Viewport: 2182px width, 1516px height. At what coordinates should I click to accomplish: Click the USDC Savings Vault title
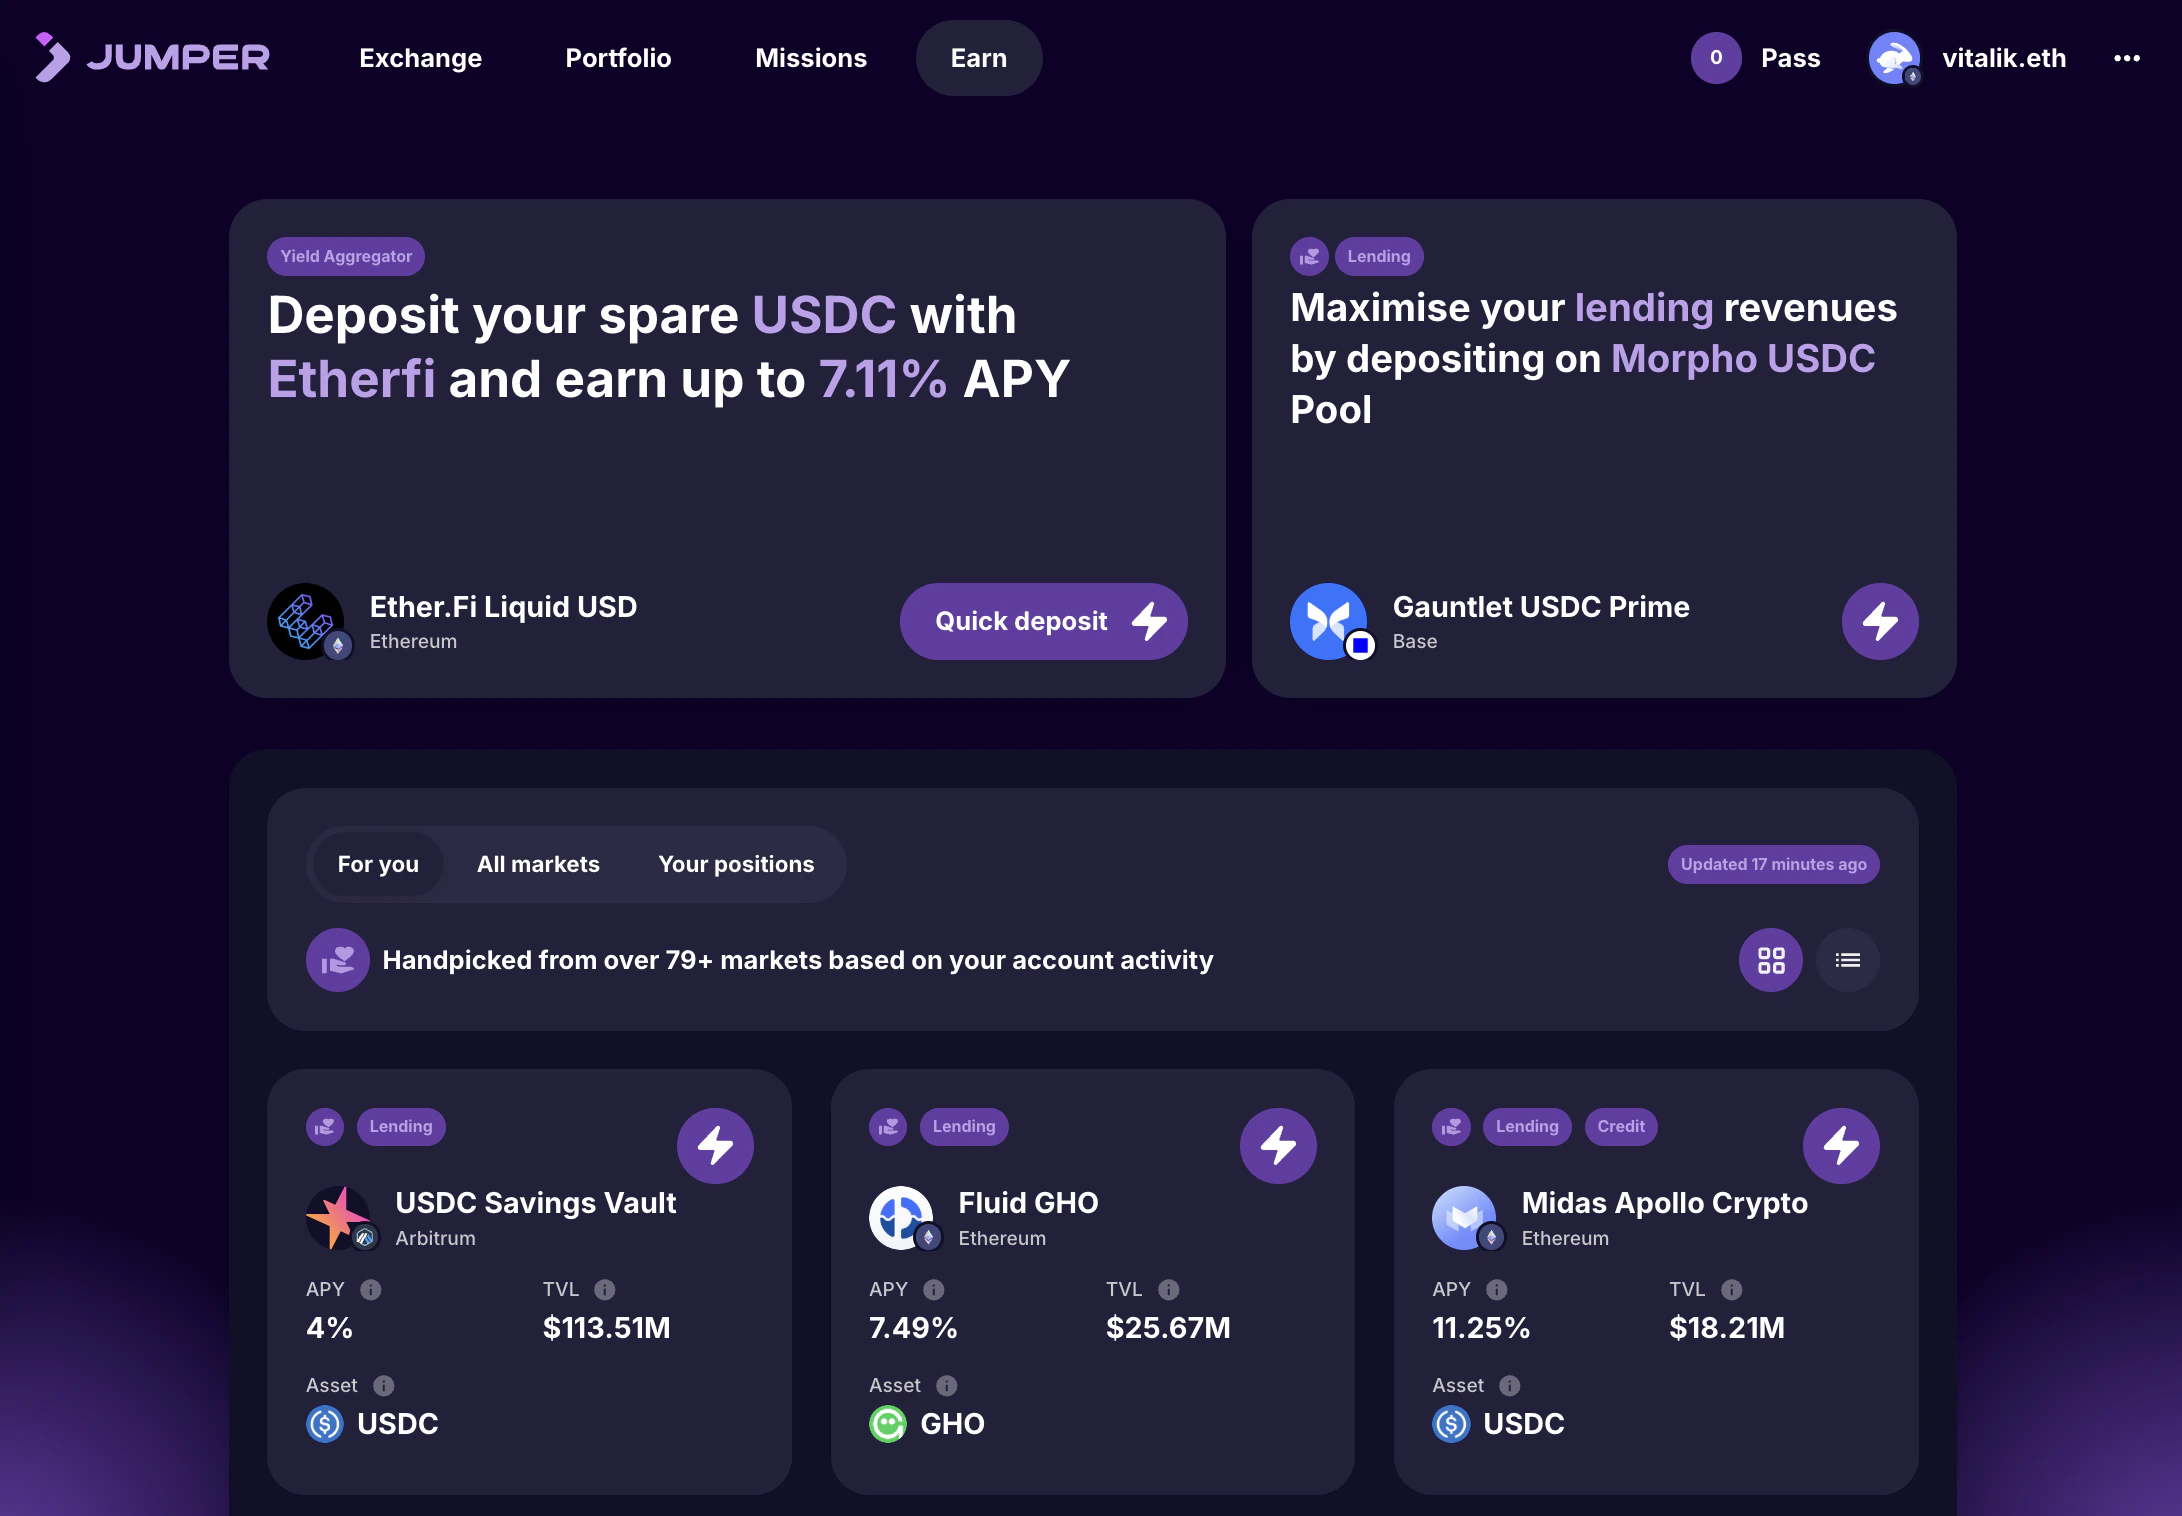click(536, 1203)
